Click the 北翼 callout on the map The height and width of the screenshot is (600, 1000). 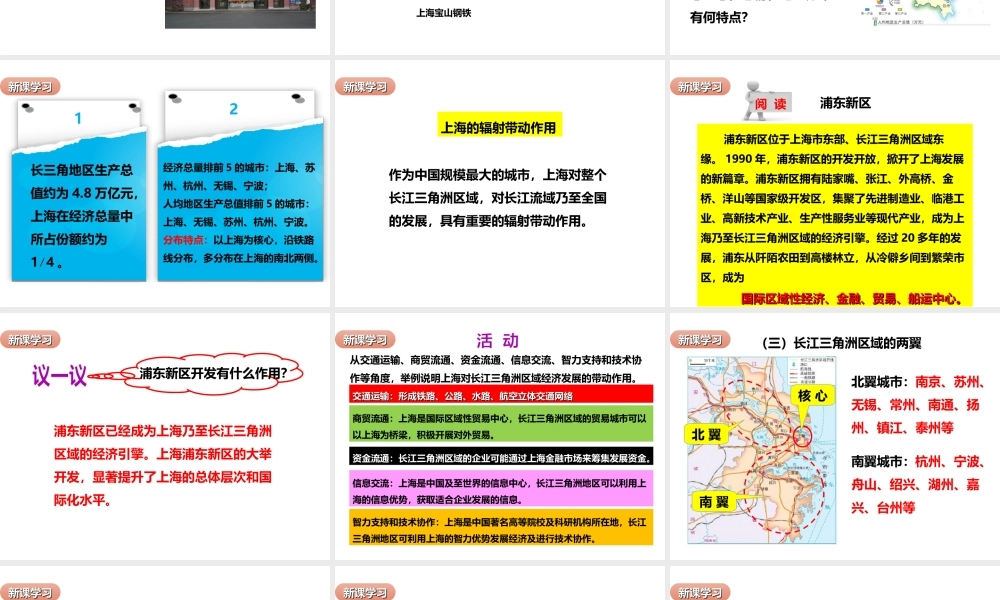[x=706, y=434]
